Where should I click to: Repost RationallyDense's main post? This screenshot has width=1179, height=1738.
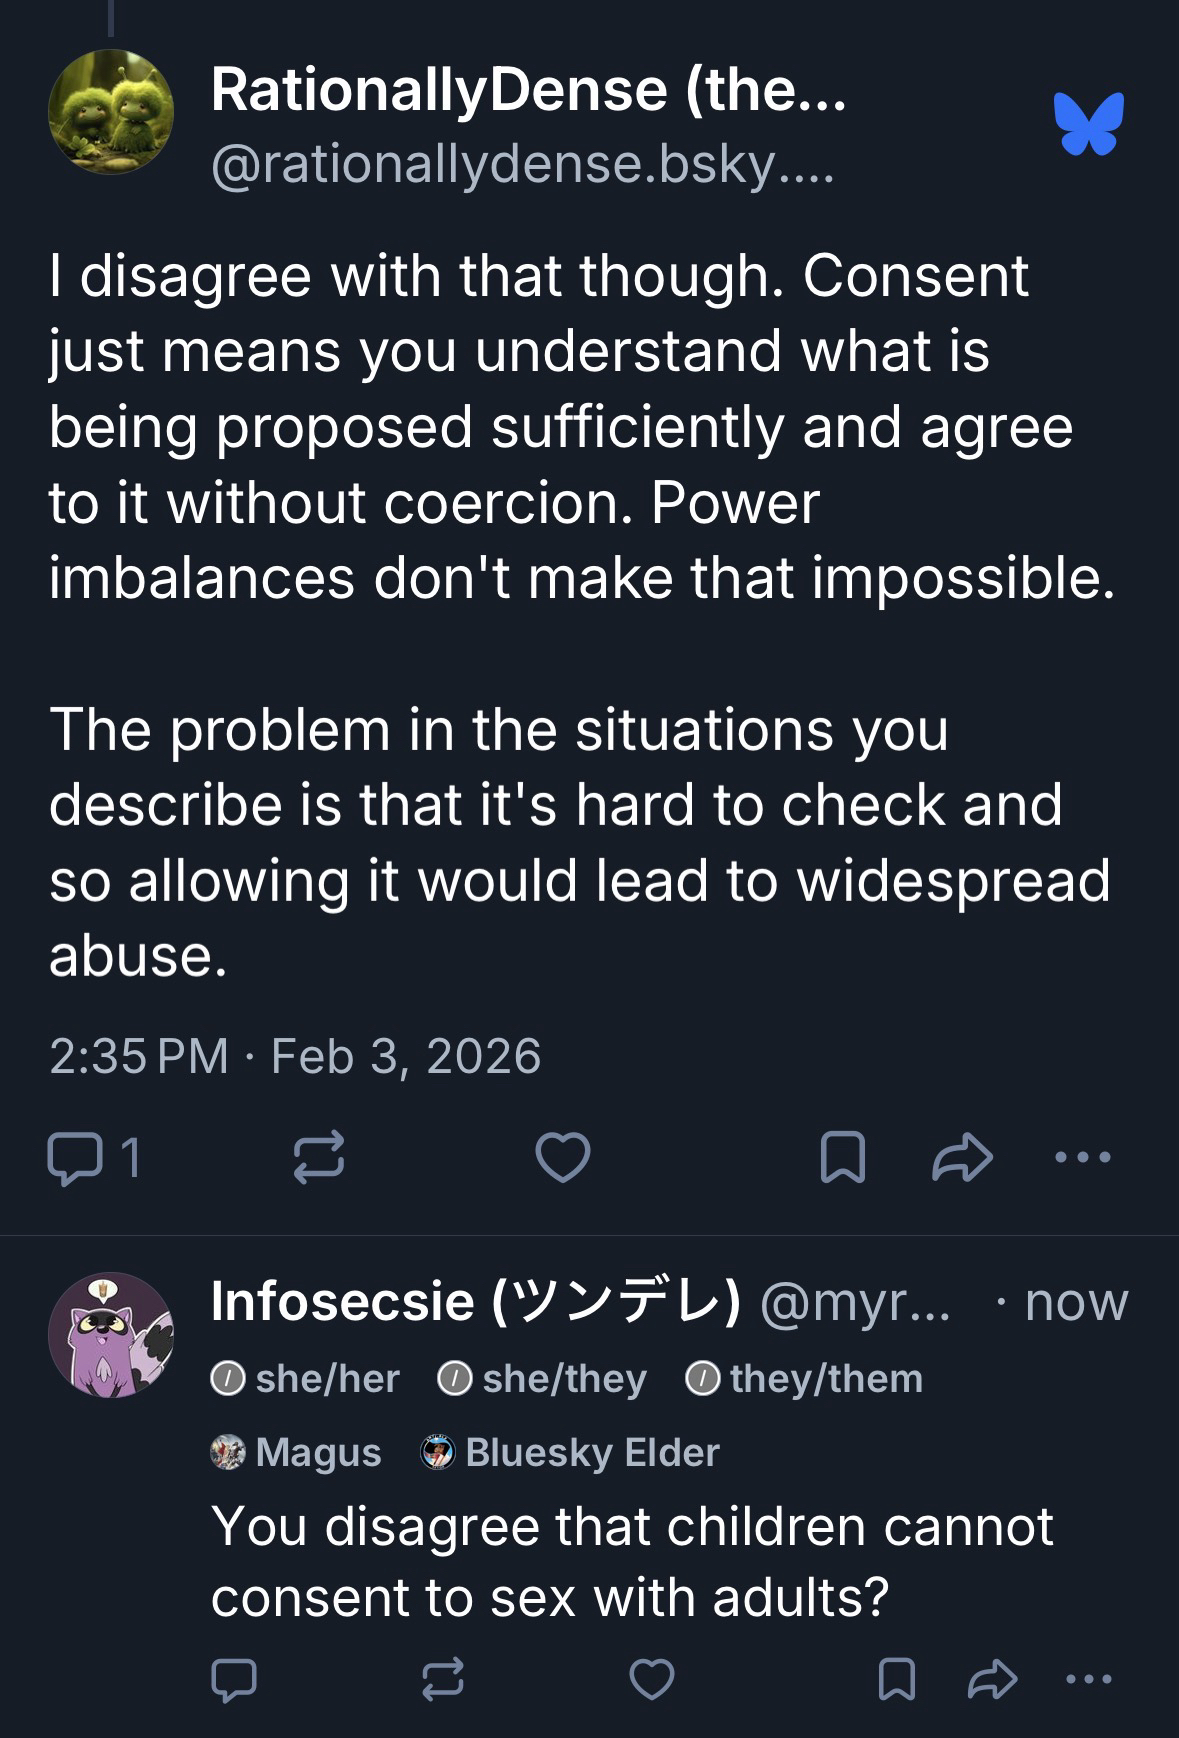319,1158
